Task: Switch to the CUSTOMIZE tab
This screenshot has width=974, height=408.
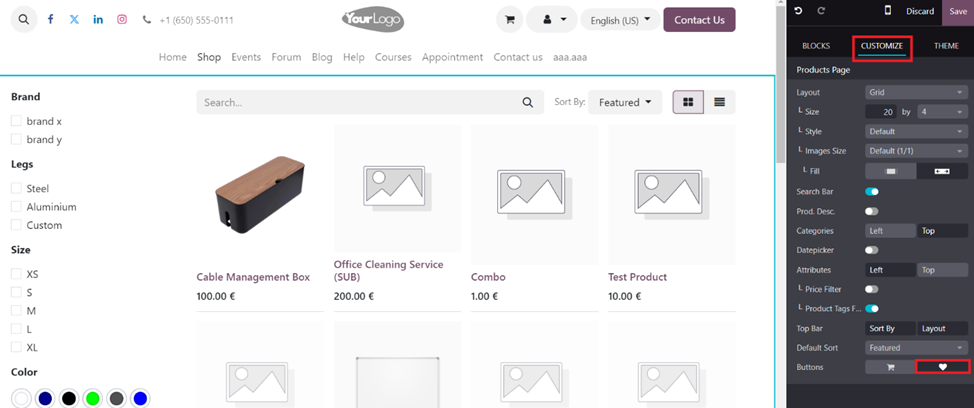Action: click(x=882, y=46)
